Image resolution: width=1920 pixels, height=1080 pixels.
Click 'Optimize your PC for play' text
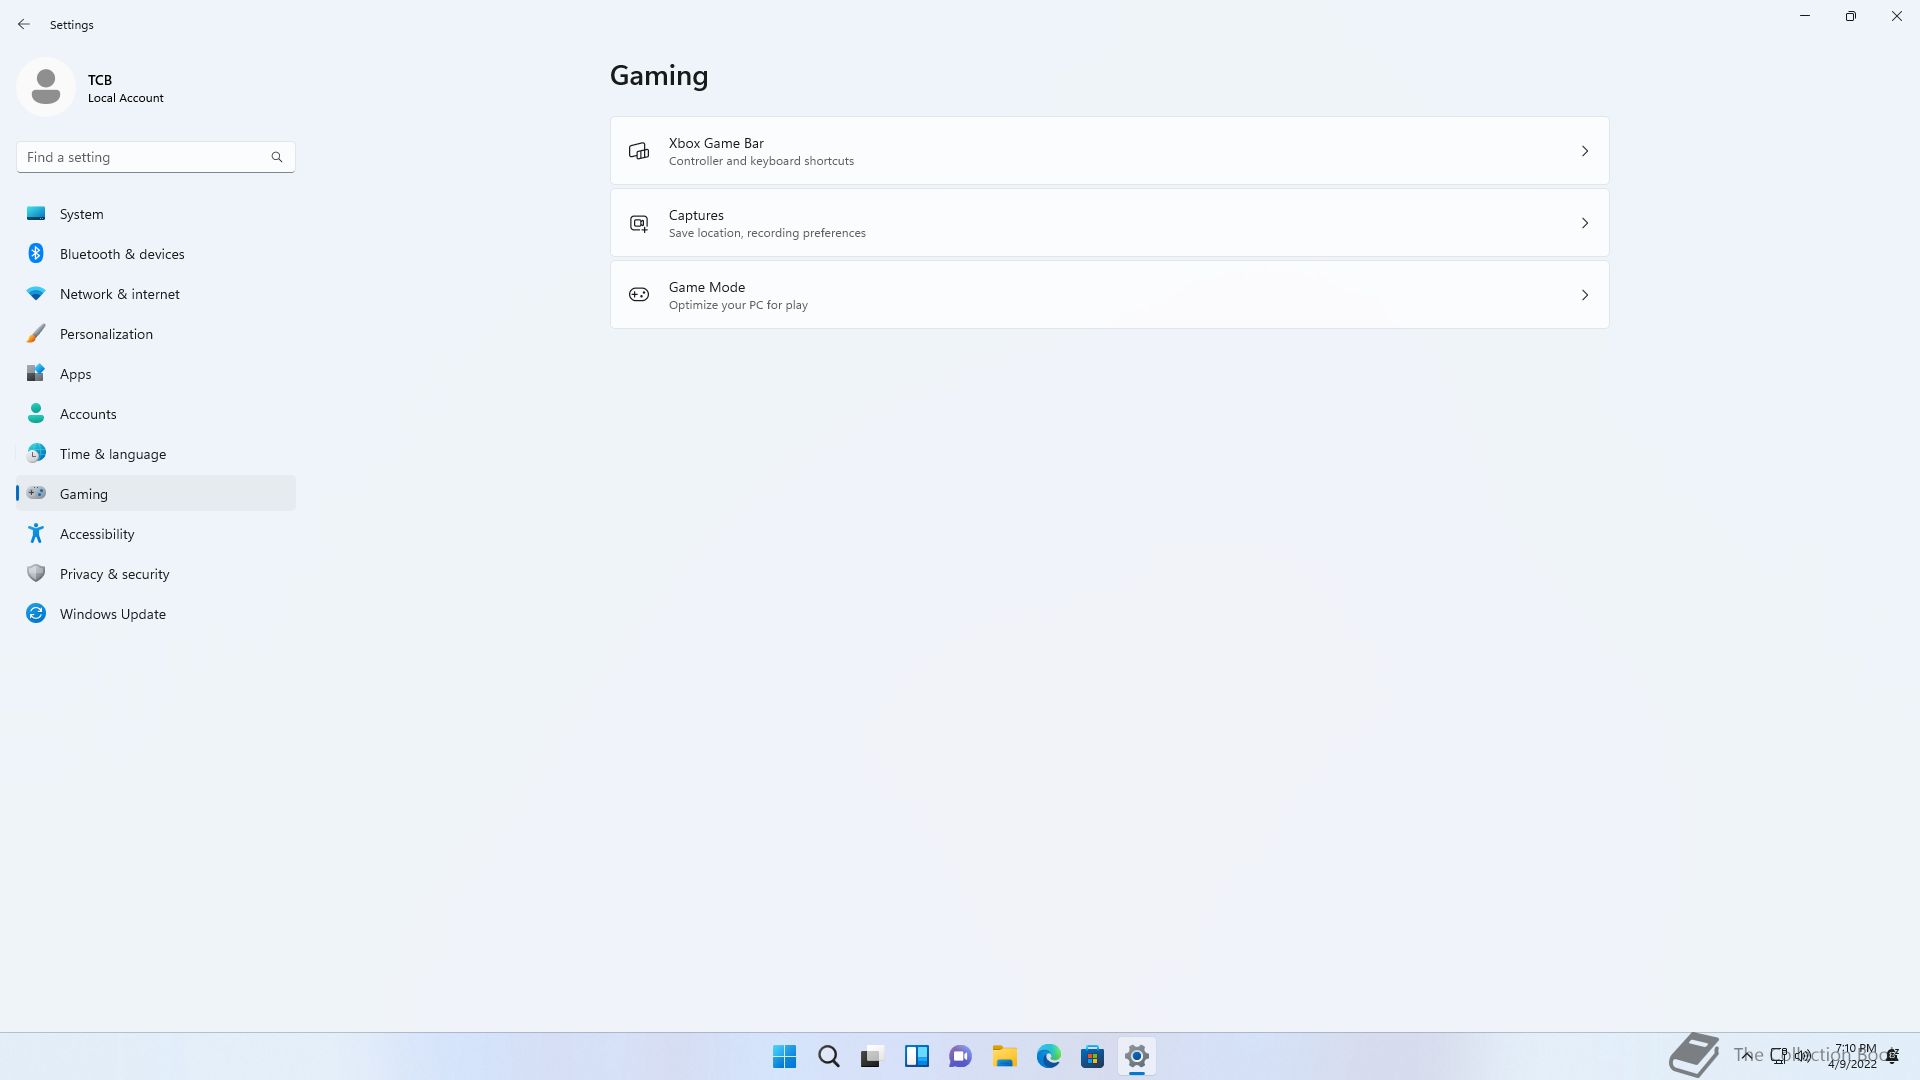[738, 305]
